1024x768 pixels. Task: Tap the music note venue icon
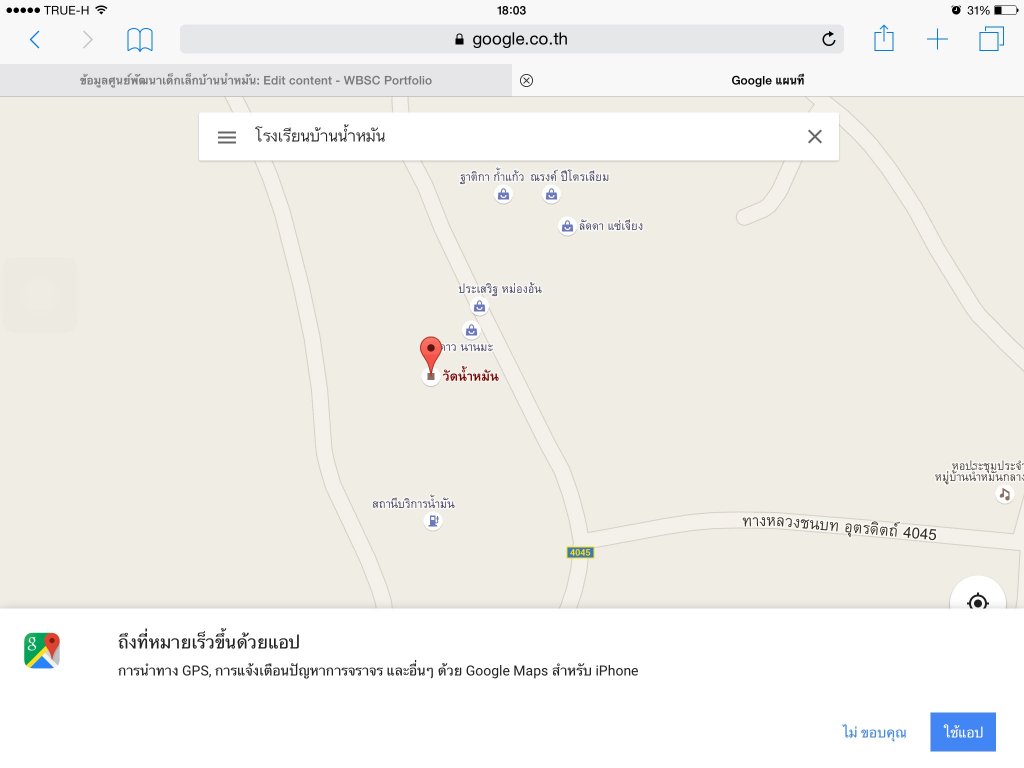tap(1004, 494)
